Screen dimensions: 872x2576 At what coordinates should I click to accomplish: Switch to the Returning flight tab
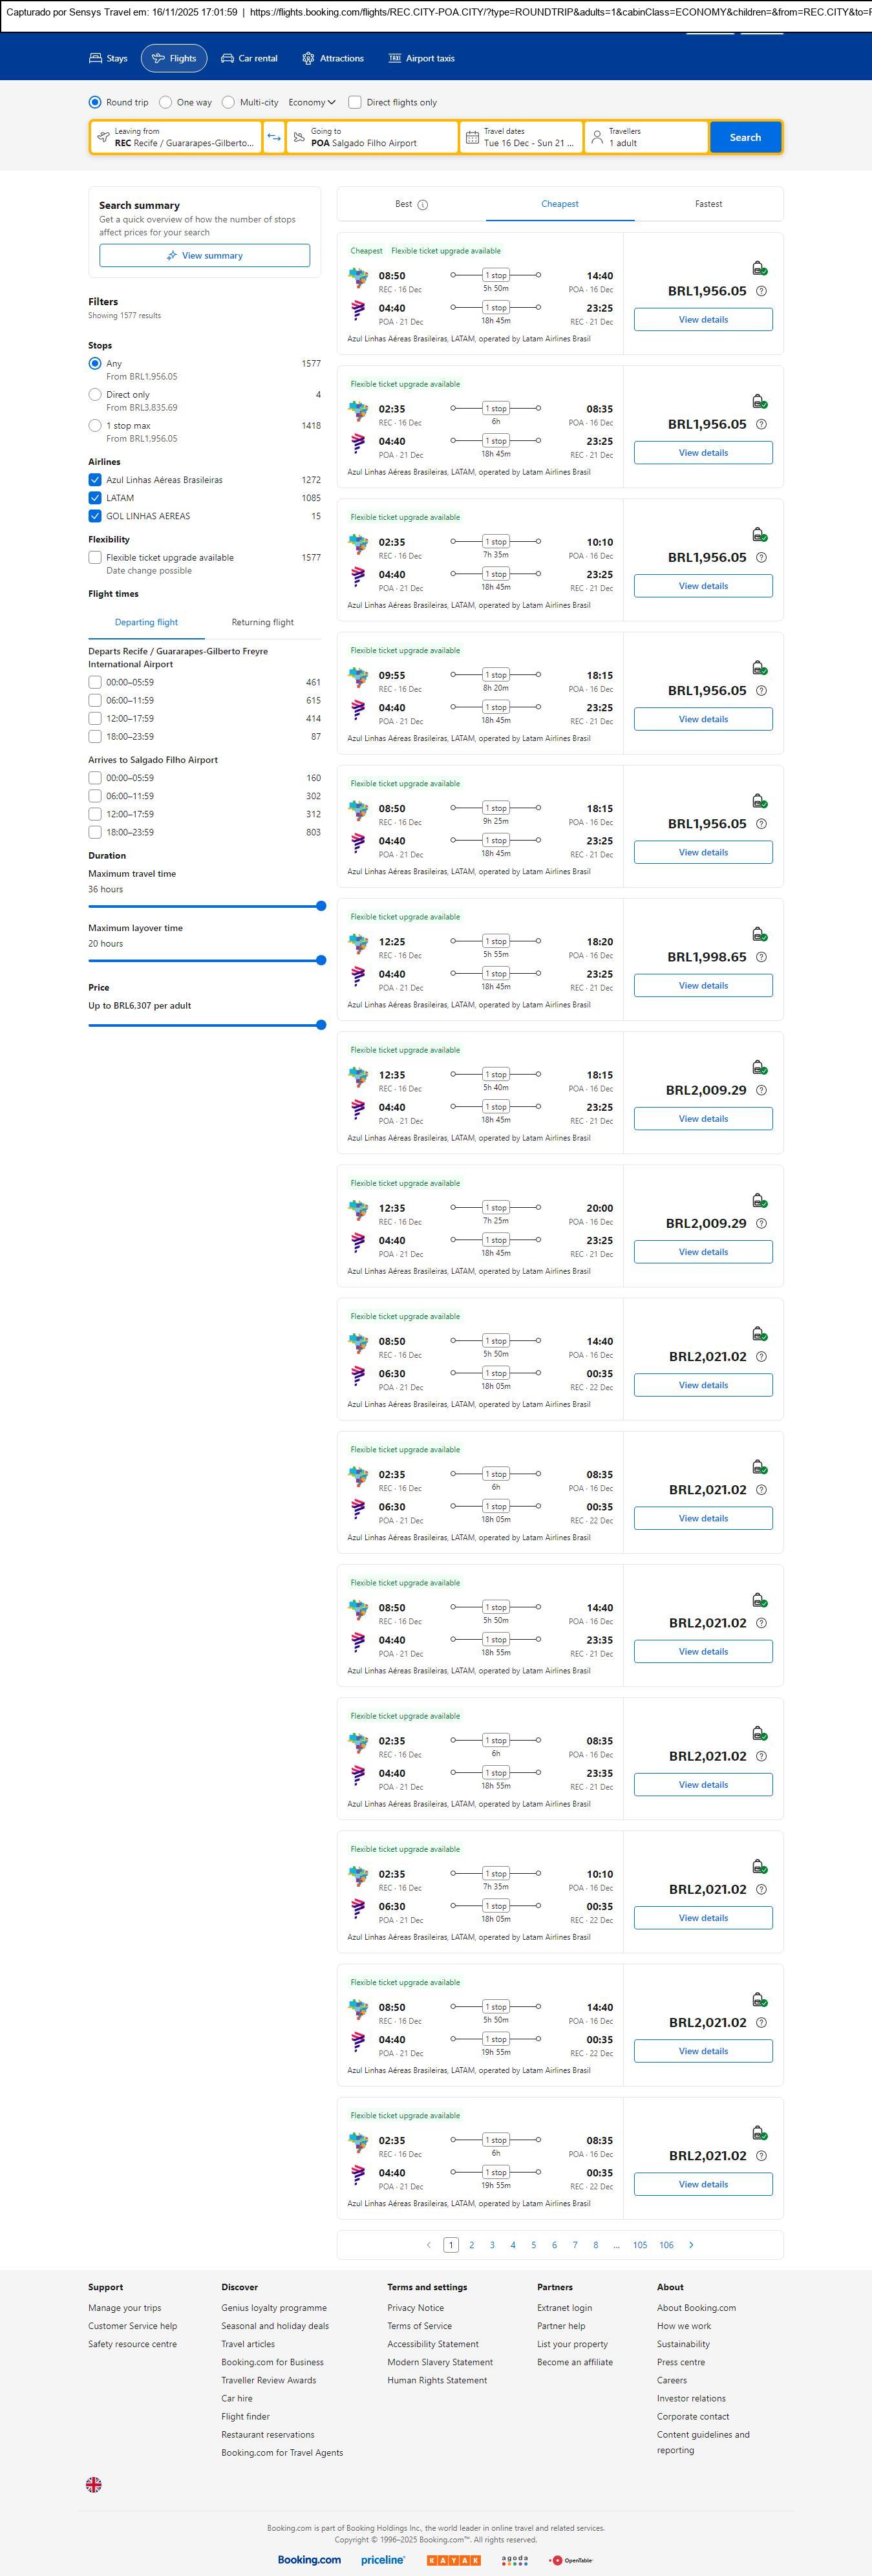262,622
